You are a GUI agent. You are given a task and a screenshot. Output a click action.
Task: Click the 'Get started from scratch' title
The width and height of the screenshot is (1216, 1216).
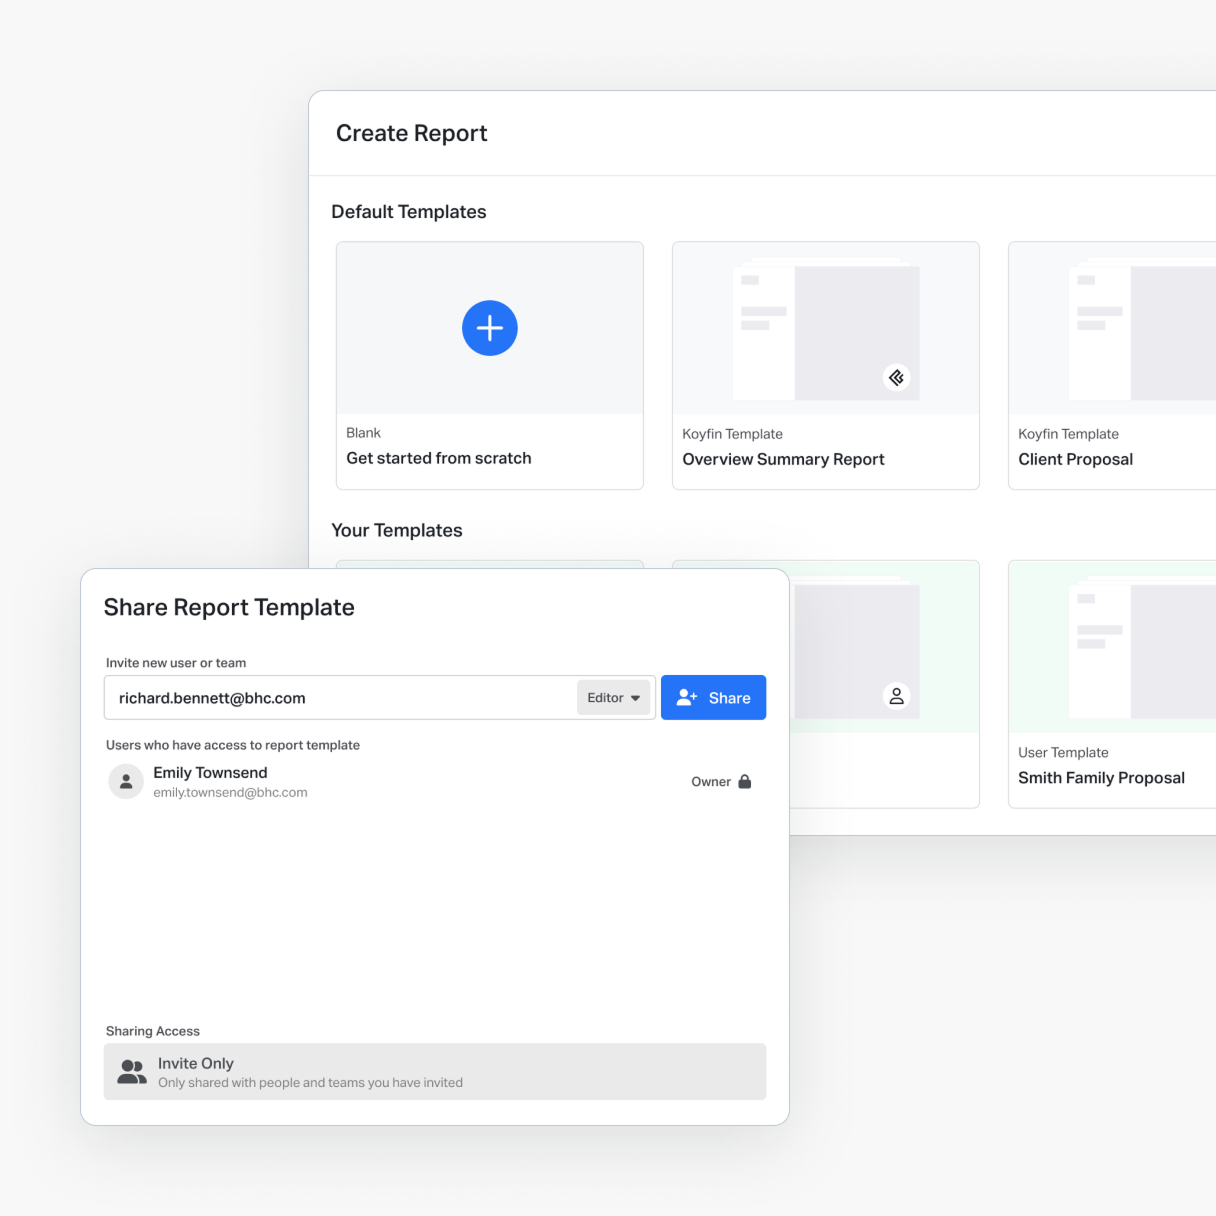439,458
